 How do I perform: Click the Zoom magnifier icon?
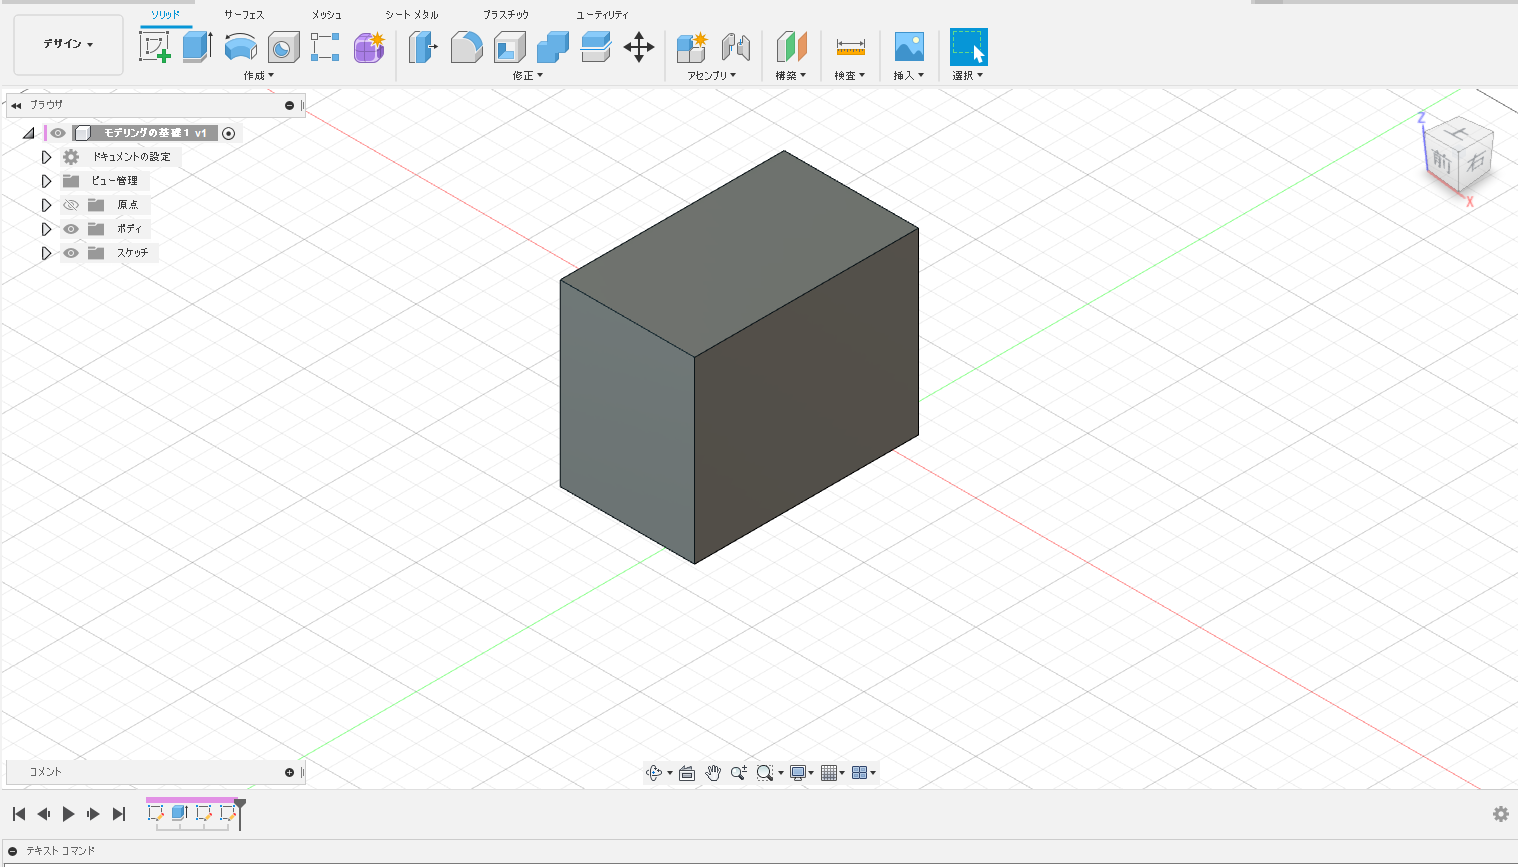click(x=739, y=772)
